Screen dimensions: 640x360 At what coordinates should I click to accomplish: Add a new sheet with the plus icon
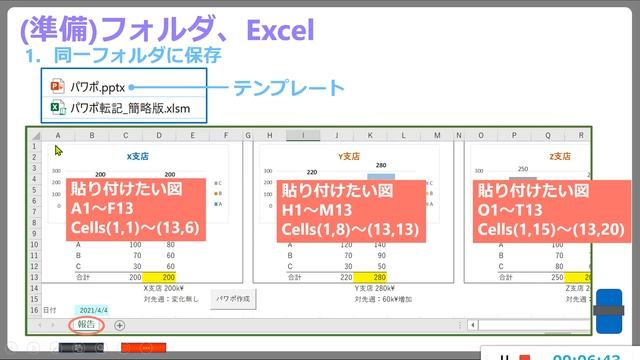pyautogui.click(x=120, y=325)
